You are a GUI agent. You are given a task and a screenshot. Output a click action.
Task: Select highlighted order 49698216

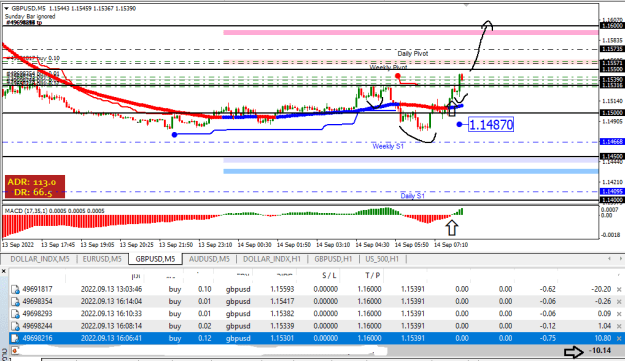pyautogui.click(x=37, y=339)
